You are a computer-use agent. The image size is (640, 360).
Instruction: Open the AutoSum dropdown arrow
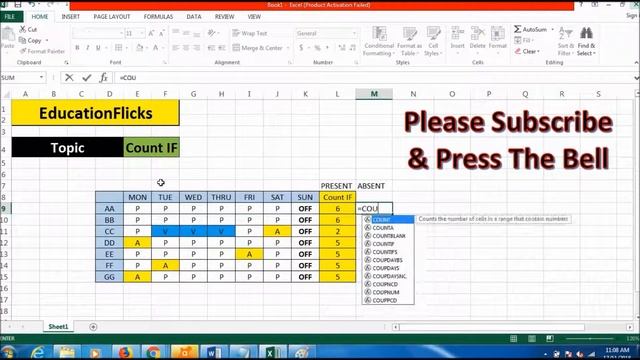[552, 29]
